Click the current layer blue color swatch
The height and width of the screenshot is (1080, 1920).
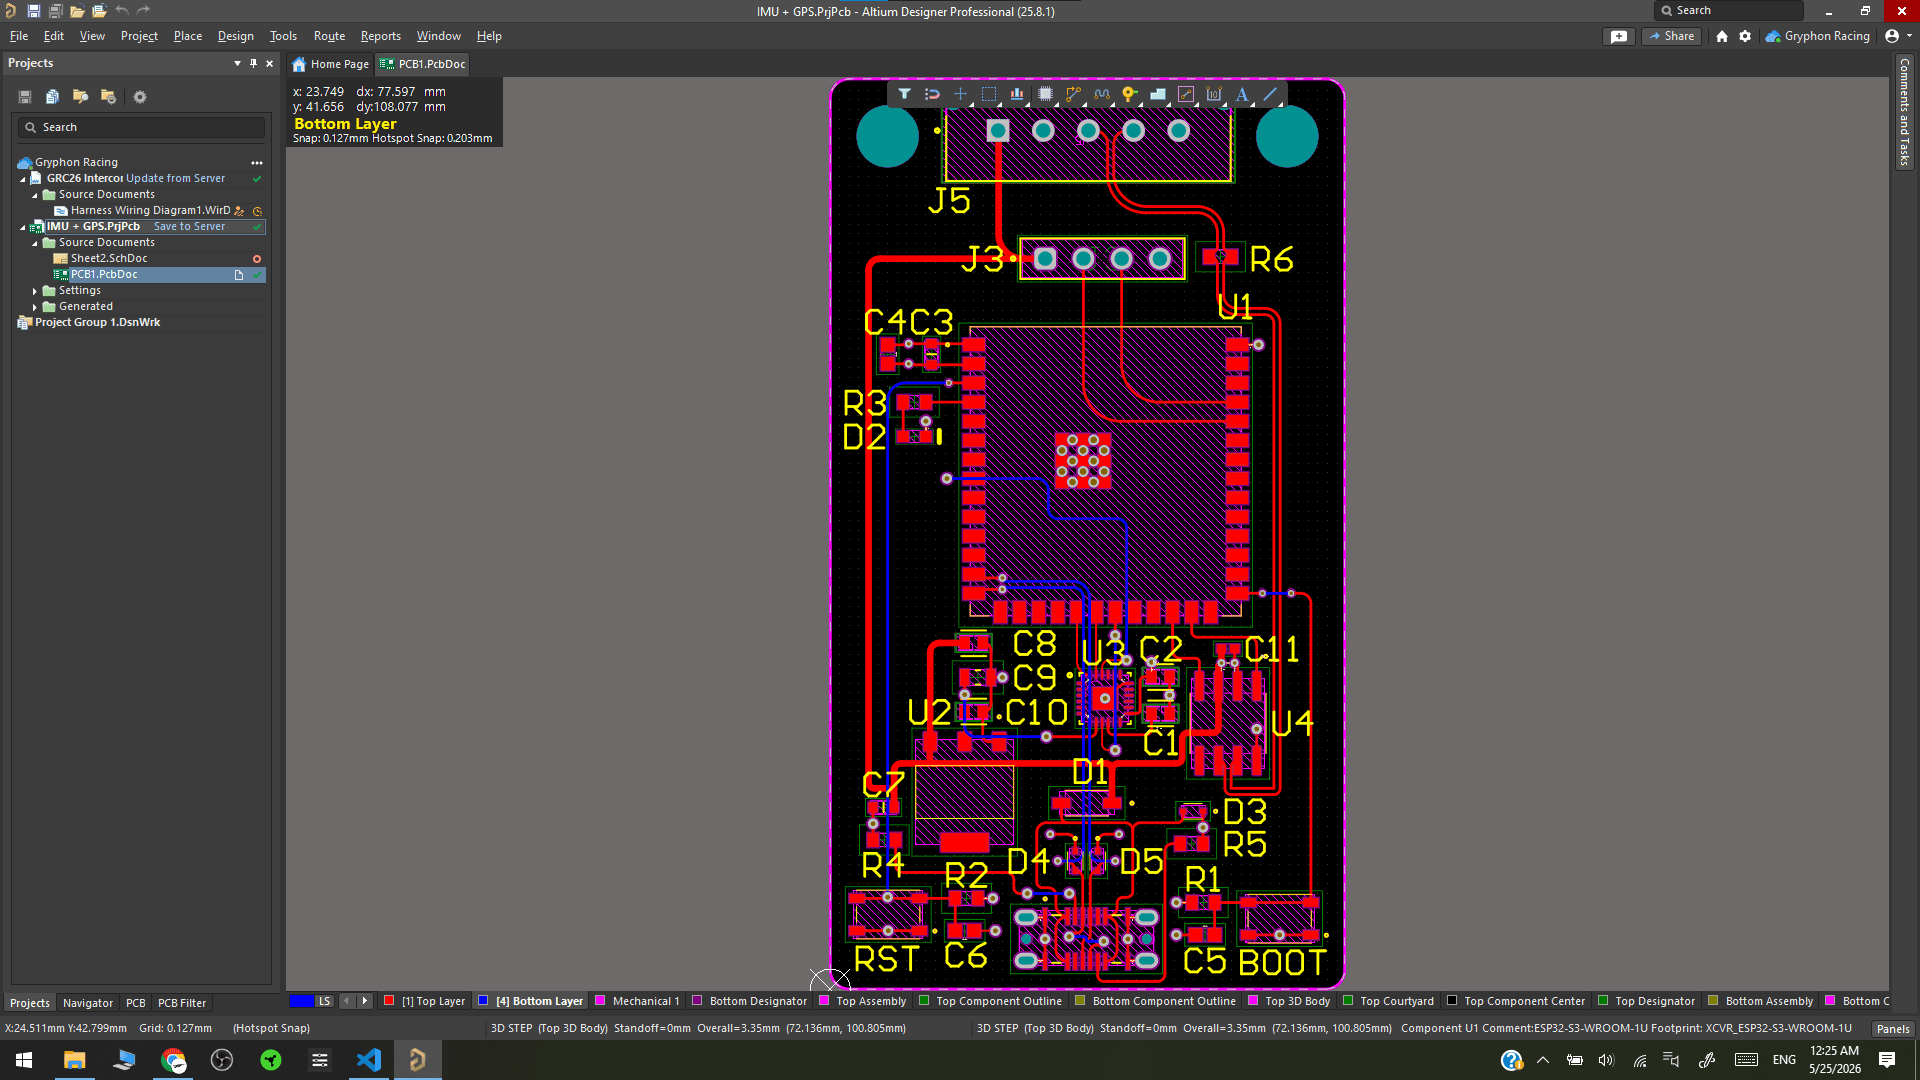tap(301, 1001)
